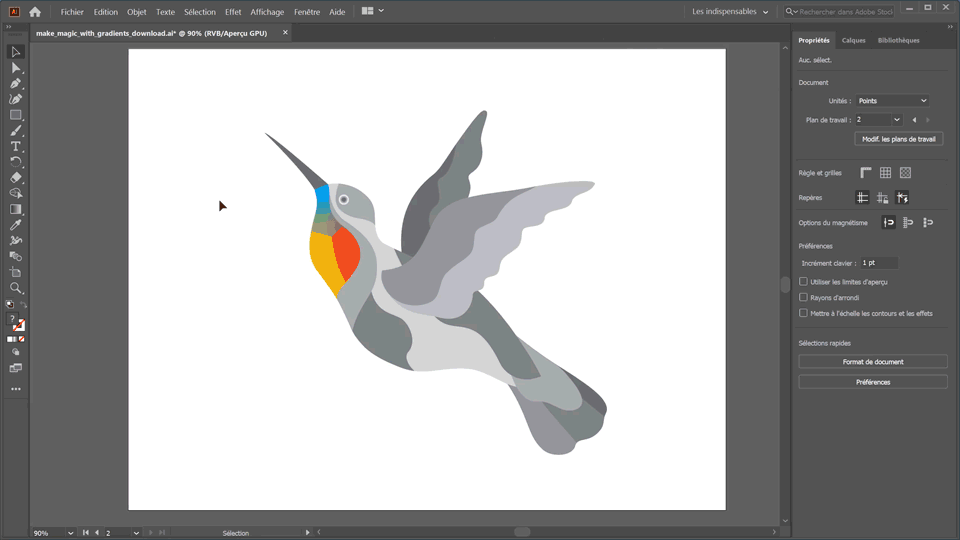Go to first artboard in status bar

coord(86,533)
